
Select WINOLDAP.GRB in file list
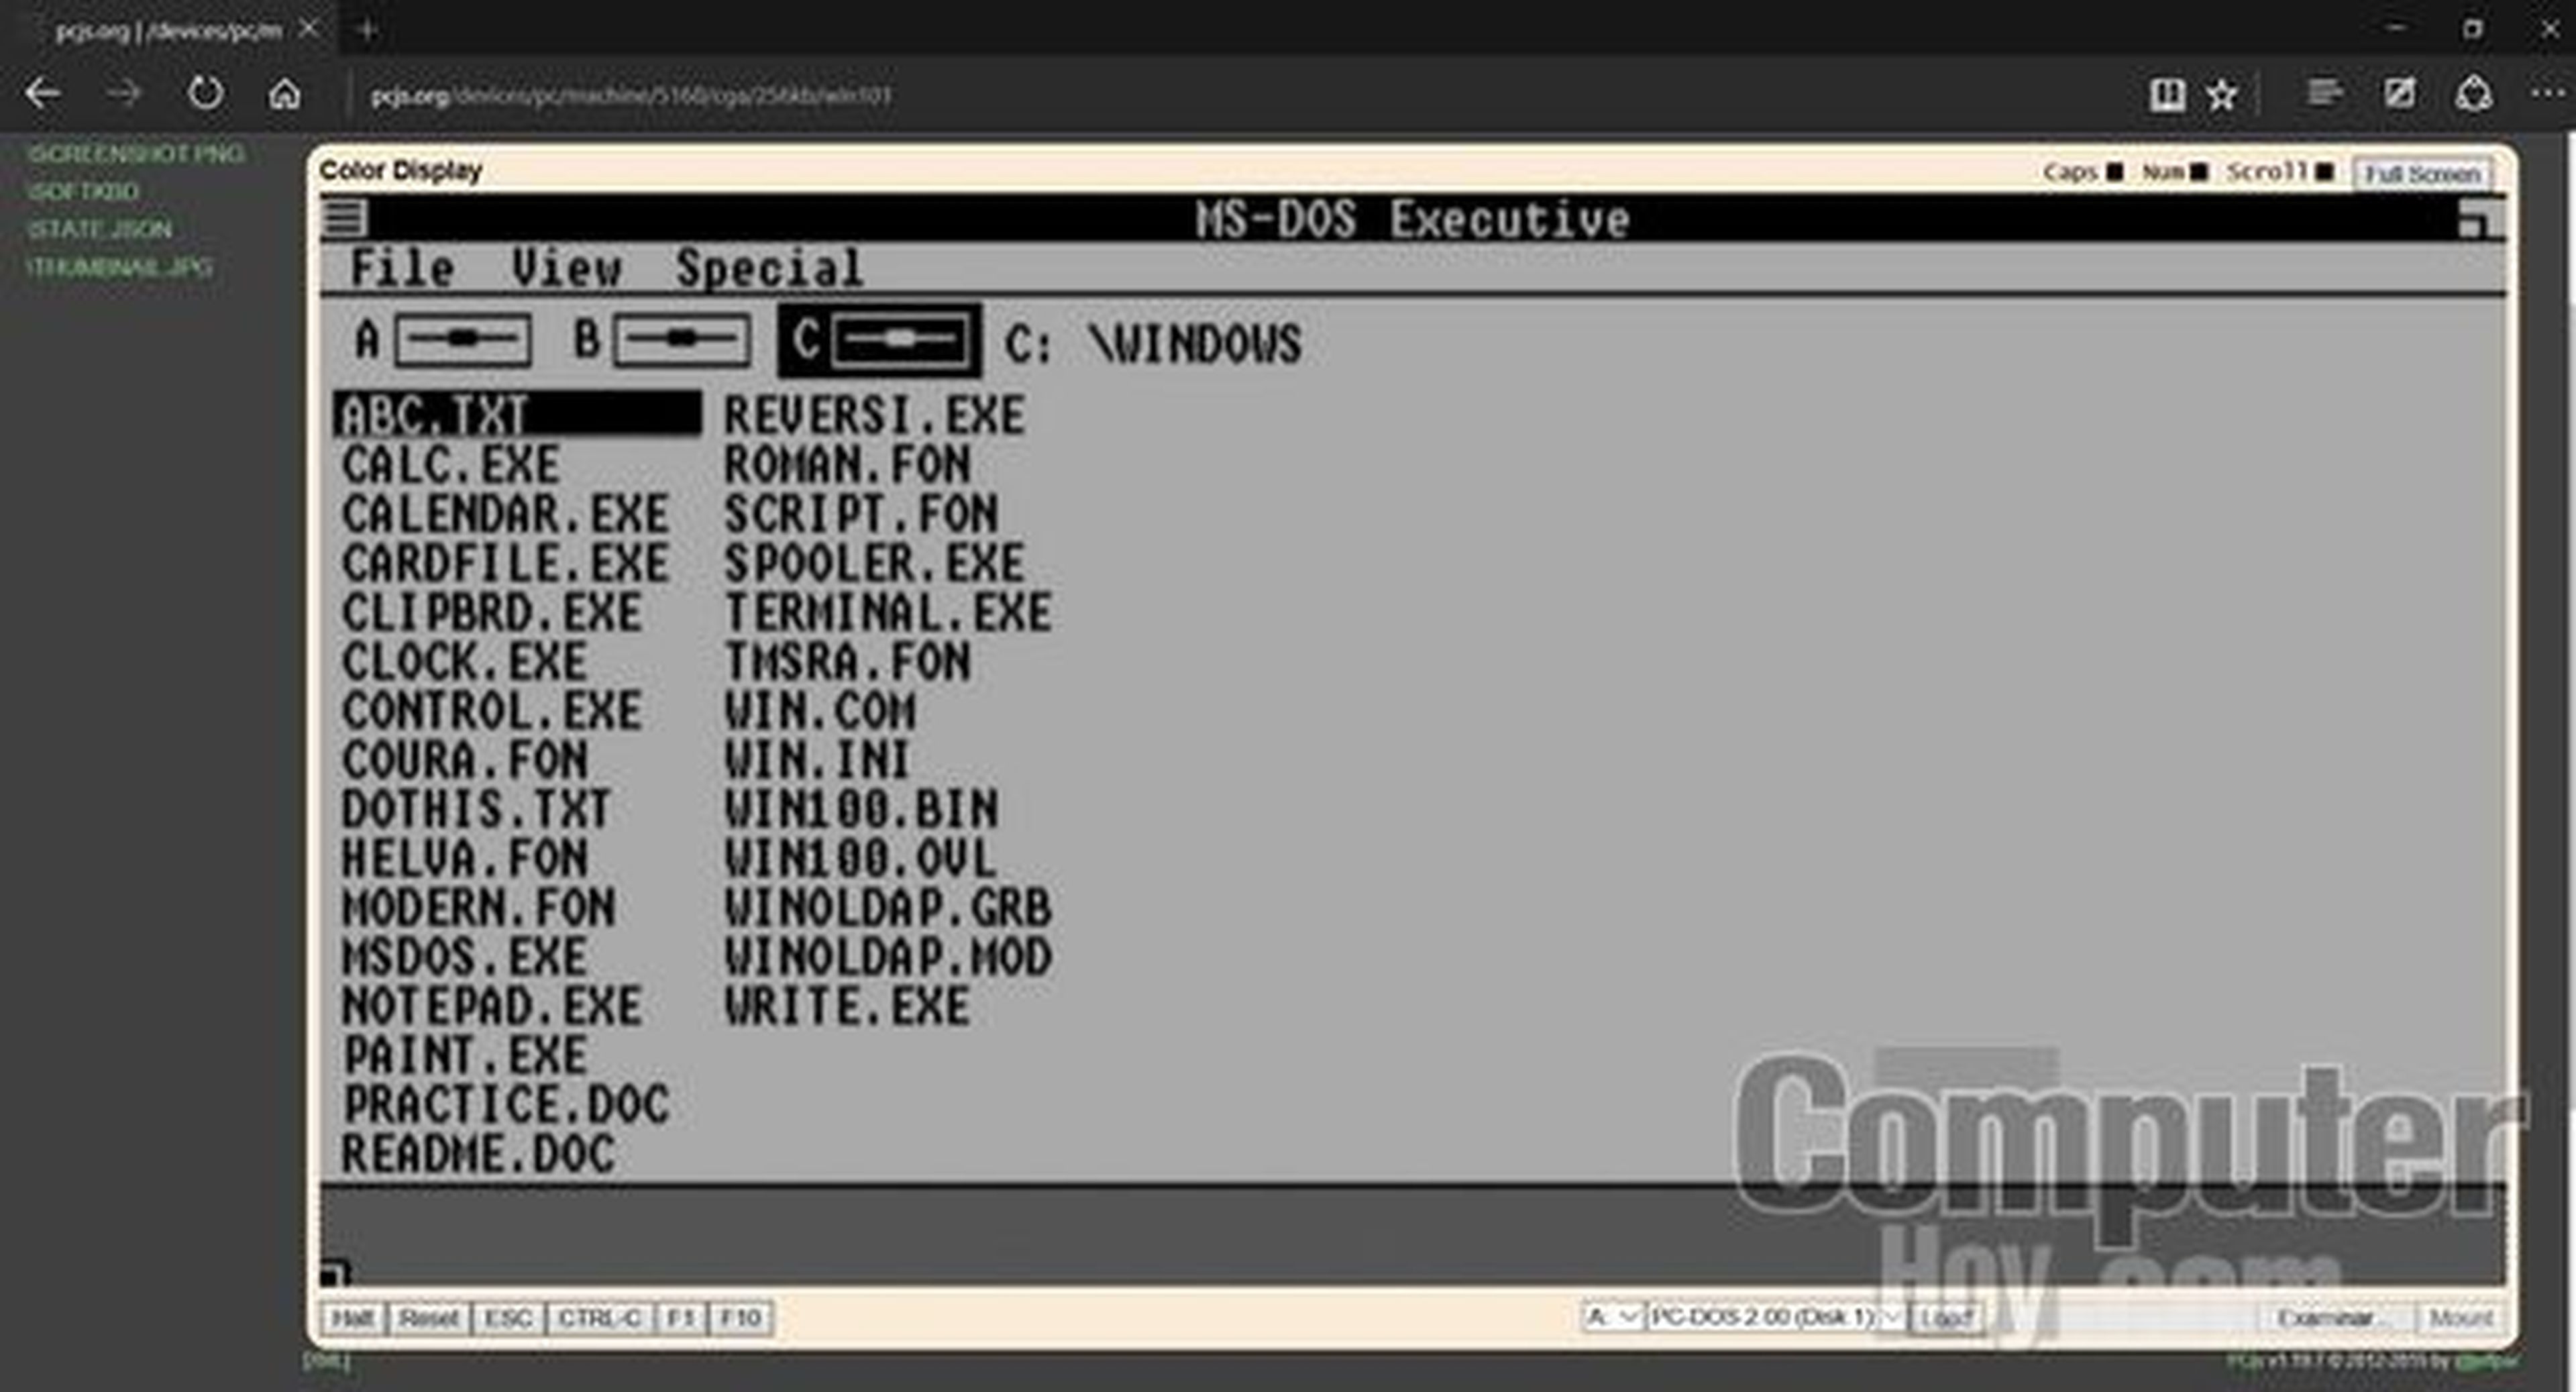pos(888,908)
